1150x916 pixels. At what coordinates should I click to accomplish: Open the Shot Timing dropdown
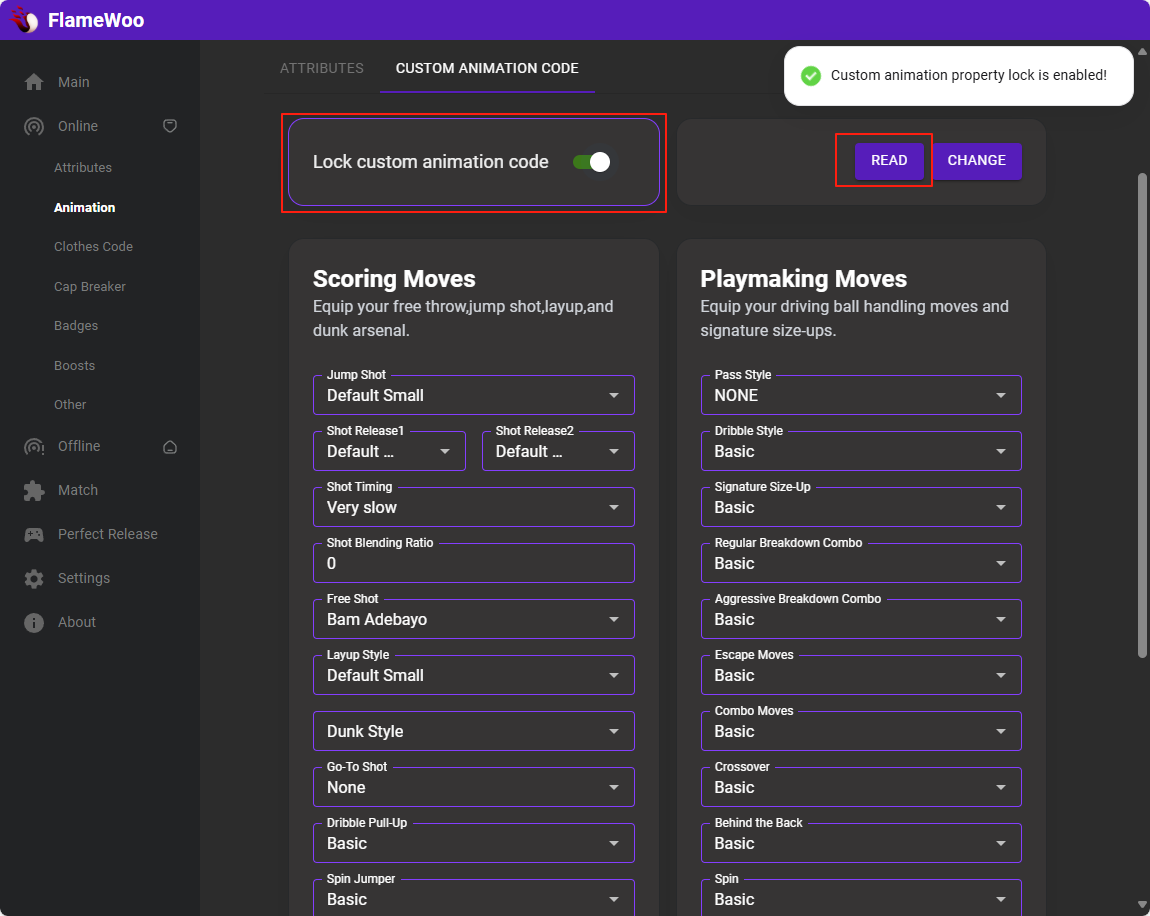pyautogui.click(x=474, y=508)
